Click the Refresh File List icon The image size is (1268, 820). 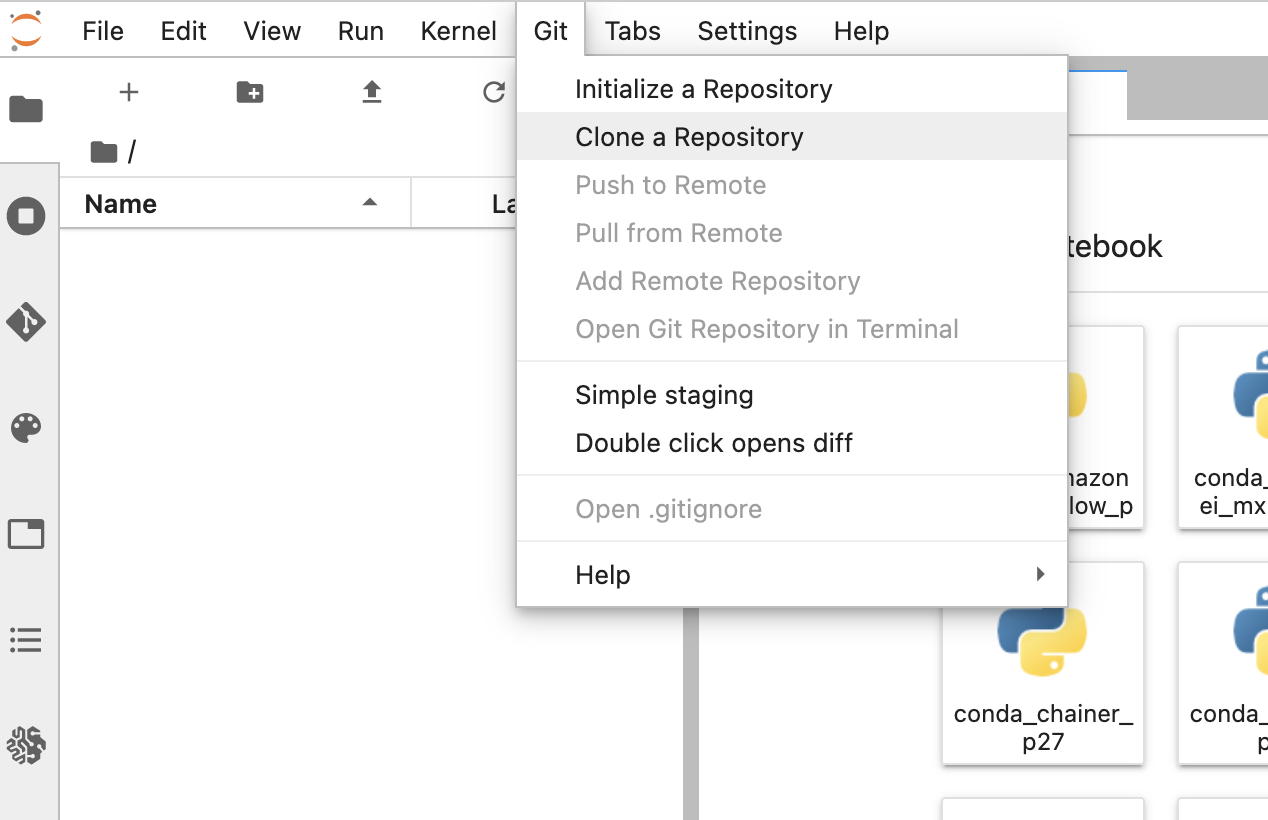494,92
